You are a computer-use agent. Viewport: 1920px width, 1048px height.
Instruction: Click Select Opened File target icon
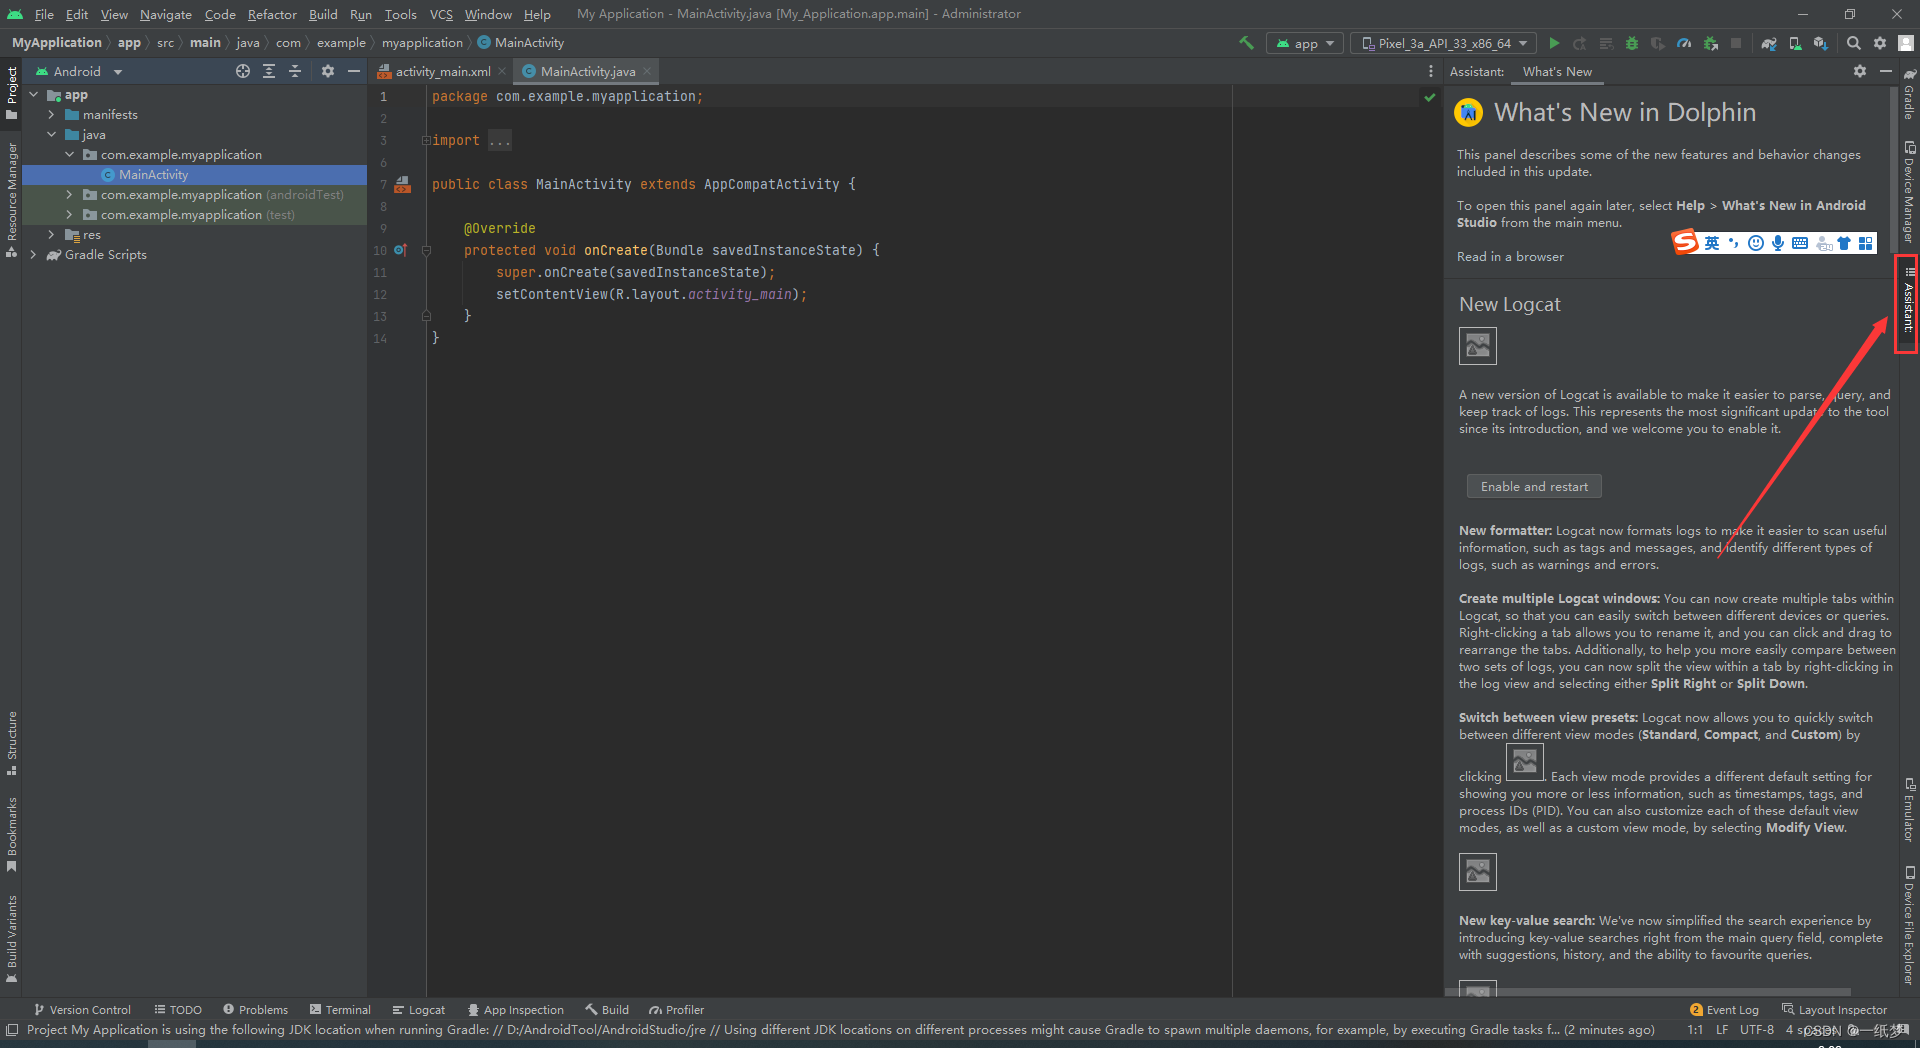pos(243,71)
